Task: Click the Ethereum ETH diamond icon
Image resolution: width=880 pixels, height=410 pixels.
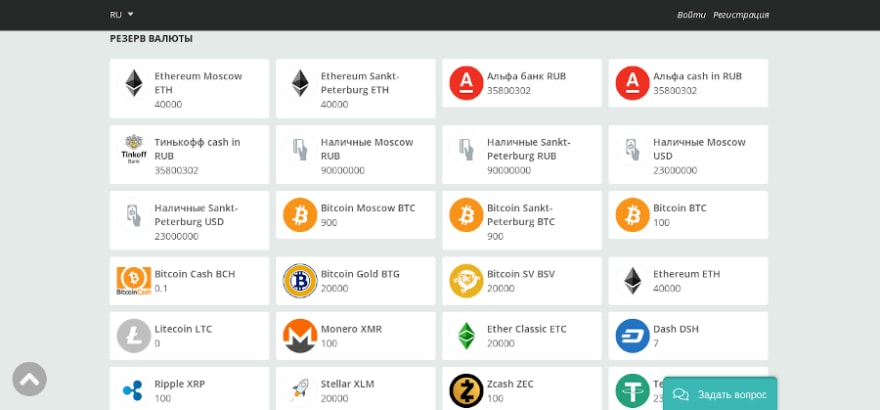Action: tap(632, 281)
